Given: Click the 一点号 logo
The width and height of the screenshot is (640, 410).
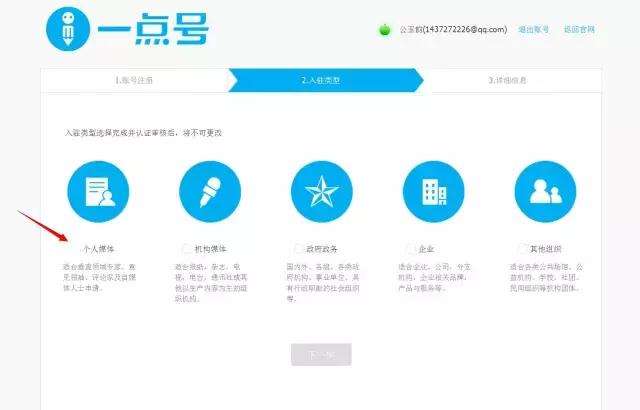Looking at the screenshot, I should coord(128,29).
